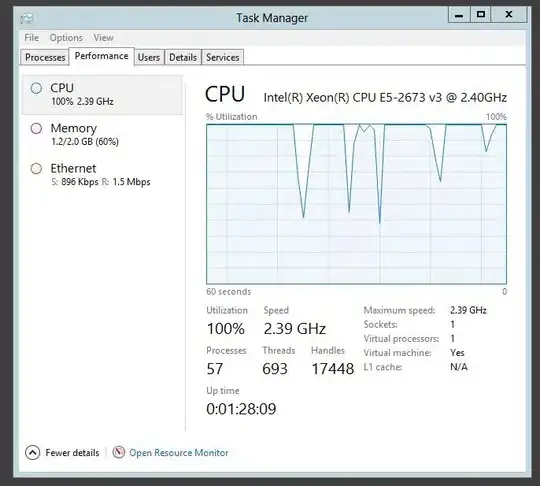Image resolution: width=540 pixels, height=486 pixels.
Task: Click the % Utilization graph label
Action: 232,117
